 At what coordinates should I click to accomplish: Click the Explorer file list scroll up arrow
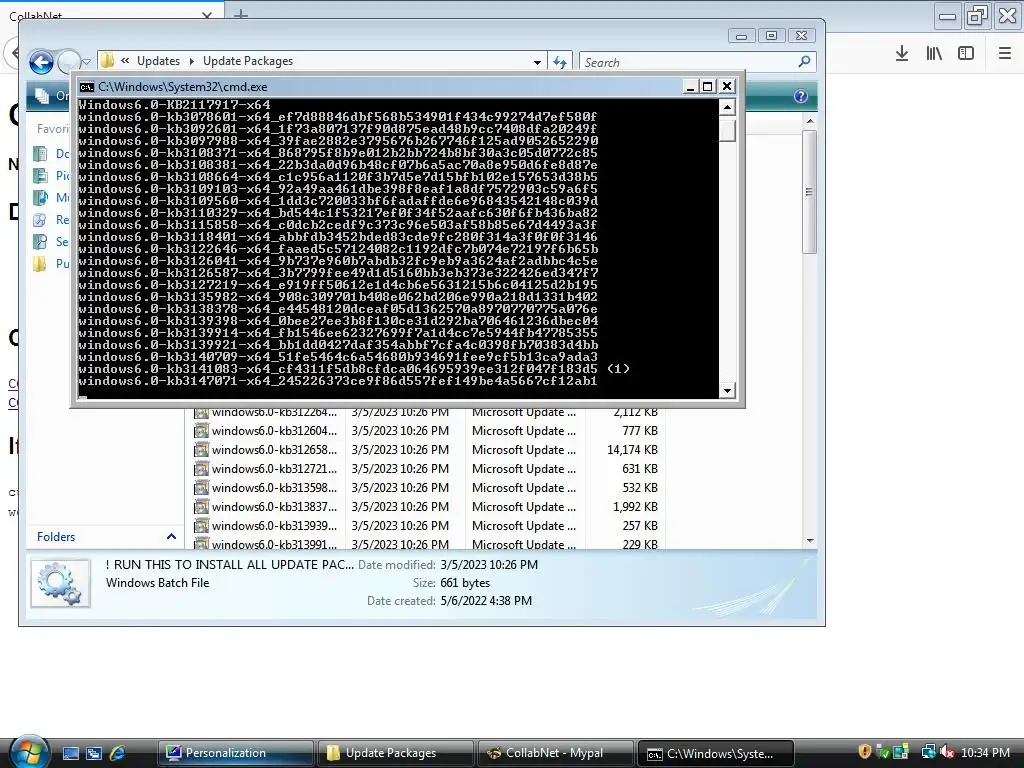[810, 121]
